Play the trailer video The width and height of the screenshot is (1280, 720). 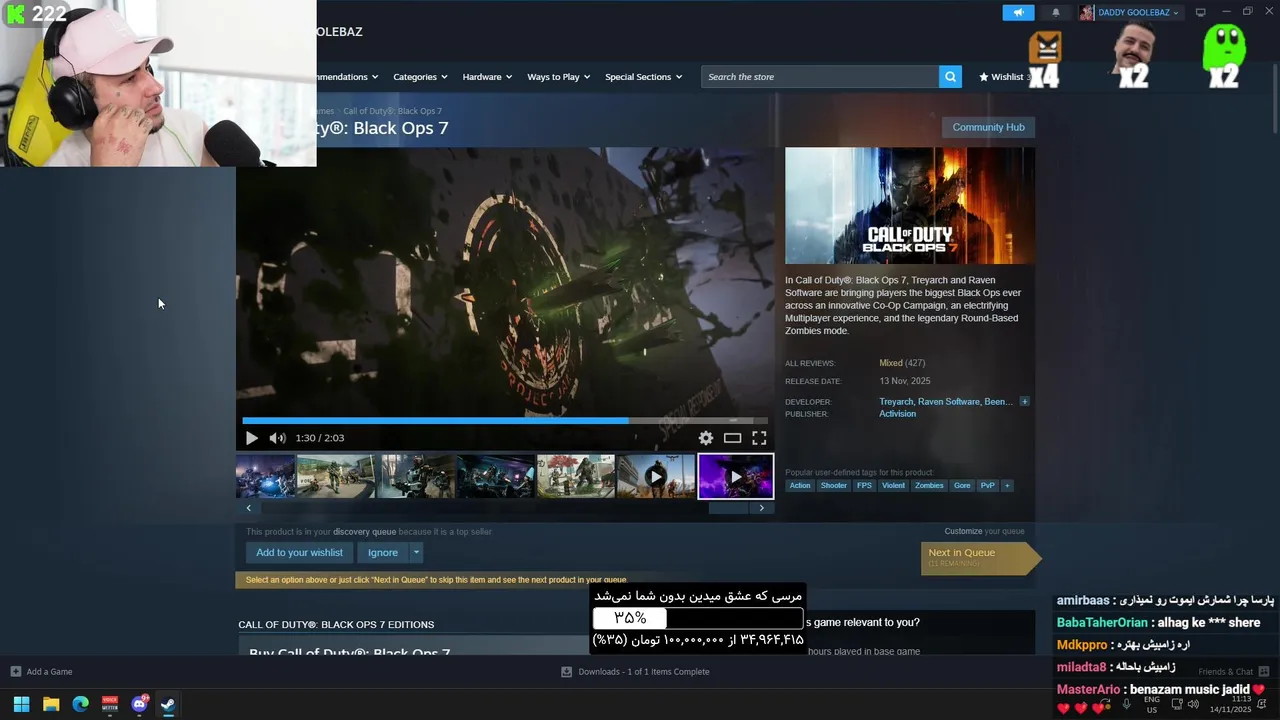(251, 438)
